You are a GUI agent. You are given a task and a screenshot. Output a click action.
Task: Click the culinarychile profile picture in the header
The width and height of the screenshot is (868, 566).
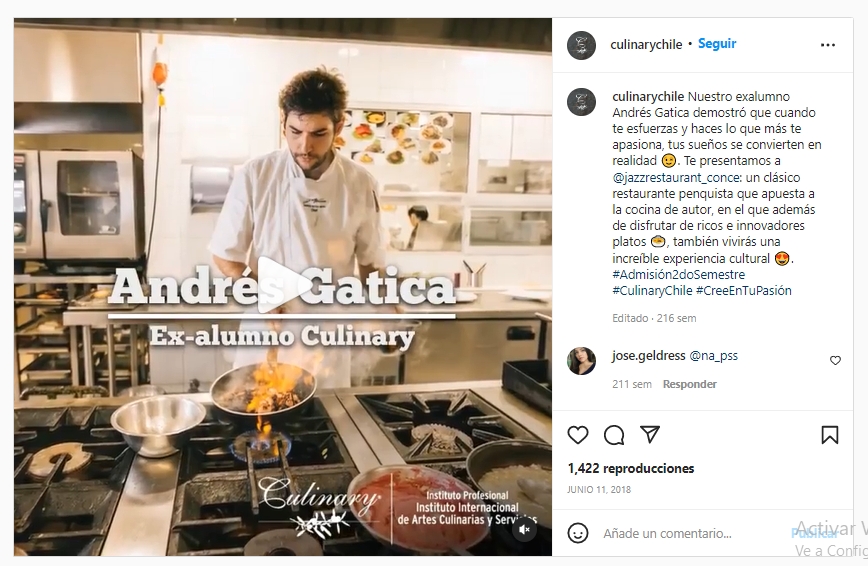(x=581, y=45)
